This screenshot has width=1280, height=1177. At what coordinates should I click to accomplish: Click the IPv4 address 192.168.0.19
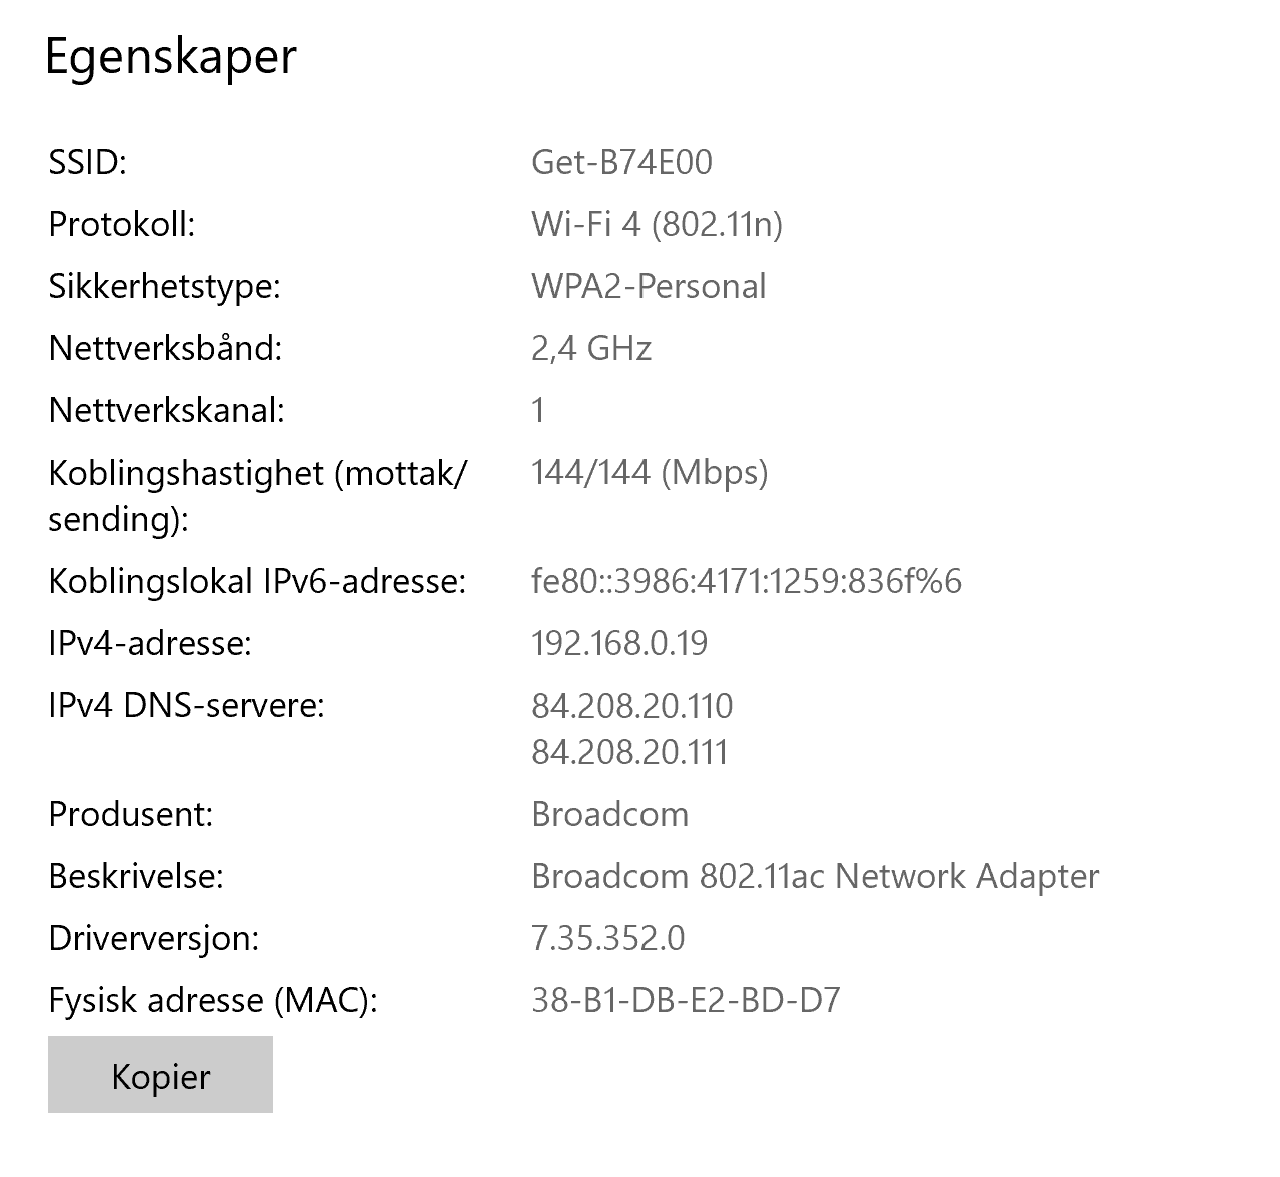click(619, 643)
